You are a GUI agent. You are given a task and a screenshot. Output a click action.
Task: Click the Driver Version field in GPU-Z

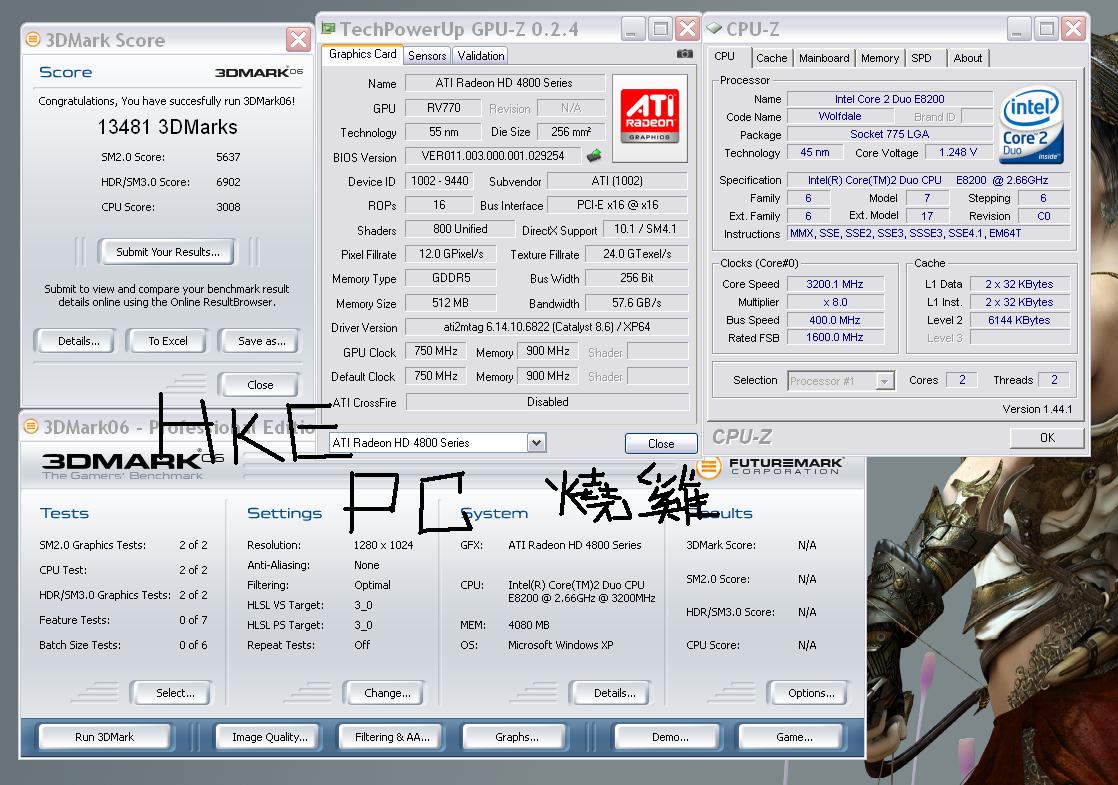coord(547,327)
